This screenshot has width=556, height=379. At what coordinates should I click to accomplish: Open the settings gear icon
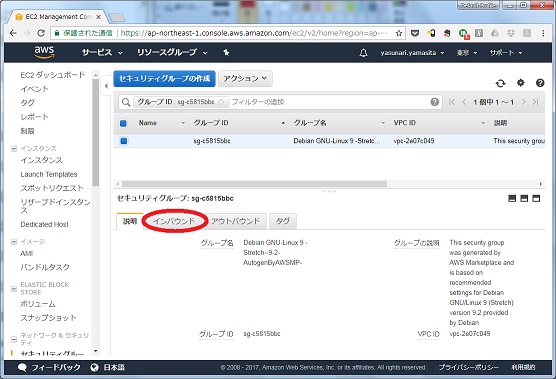[520, 83]
